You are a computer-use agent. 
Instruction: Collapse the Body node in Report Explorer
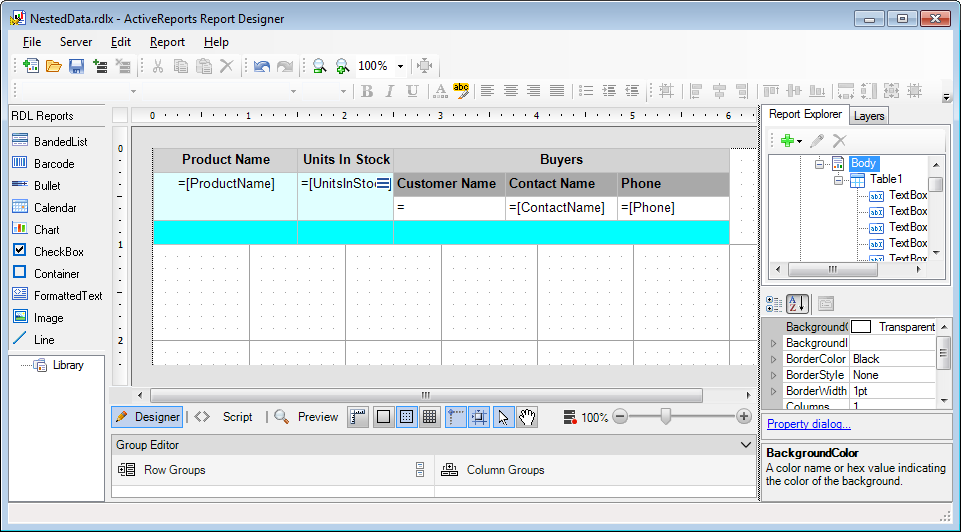pyautogui.click(x=819, y=164)
